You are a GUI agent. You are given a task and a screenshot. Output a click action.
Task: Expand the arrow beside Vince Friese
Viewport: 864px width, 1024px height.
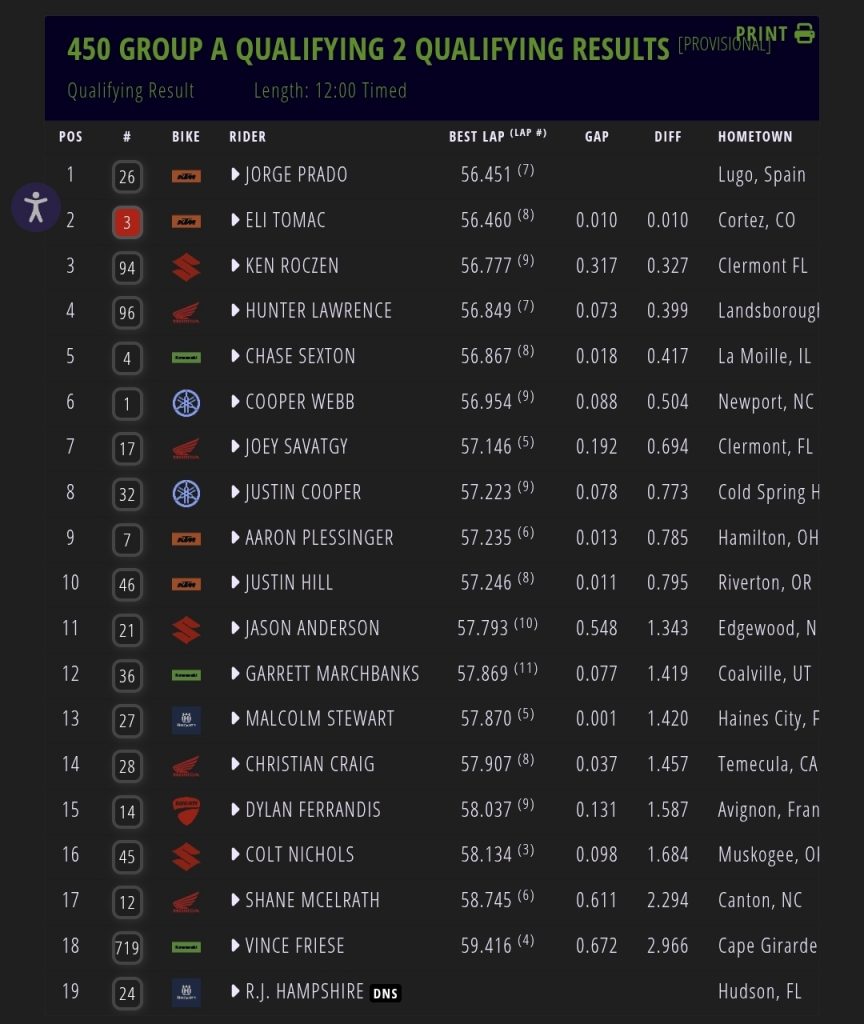coord(235,945)
